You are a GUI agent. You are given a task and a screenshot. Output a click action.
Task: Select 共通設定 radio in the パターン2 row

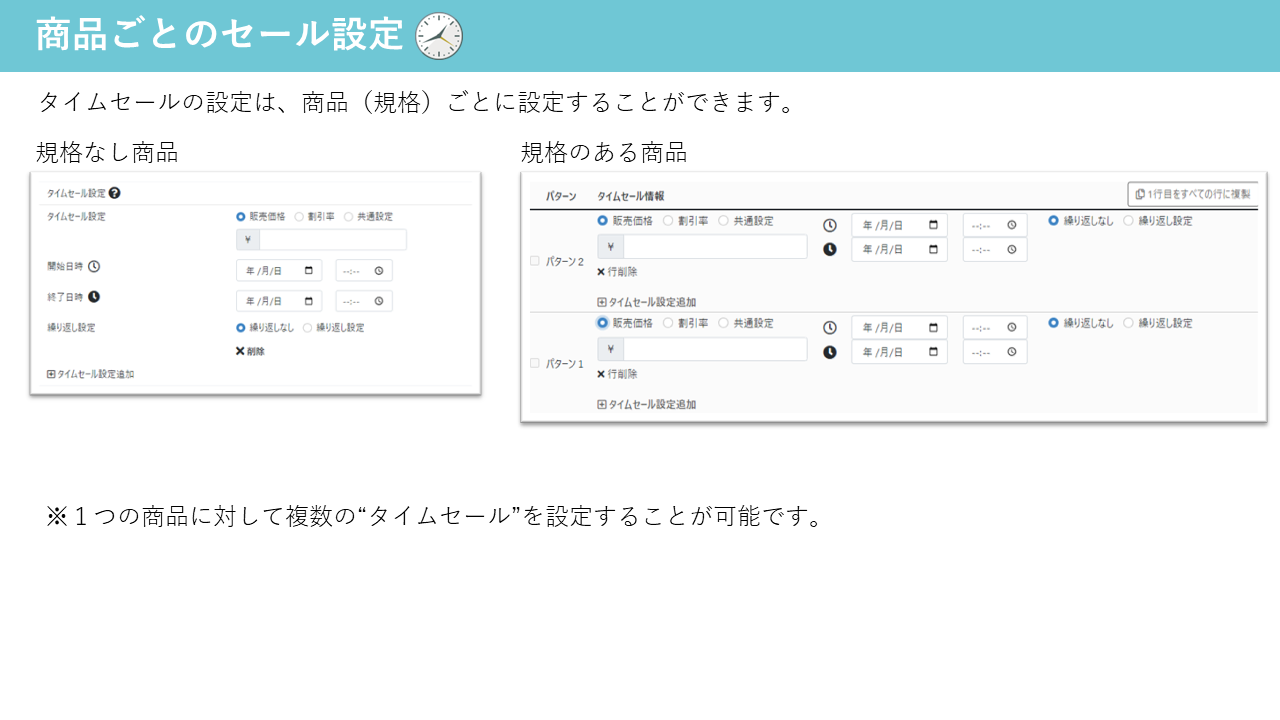723,221
